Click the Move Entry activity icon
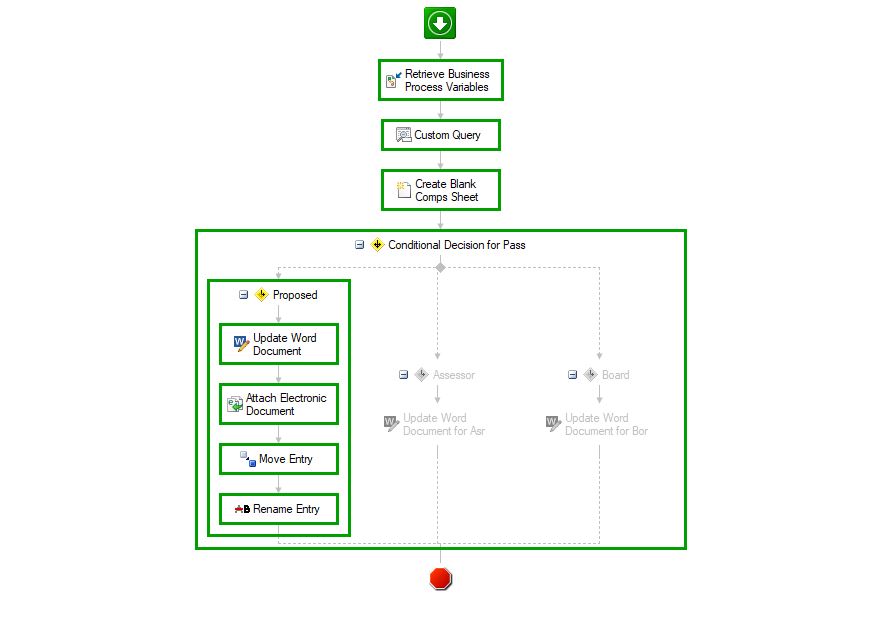 248,459
